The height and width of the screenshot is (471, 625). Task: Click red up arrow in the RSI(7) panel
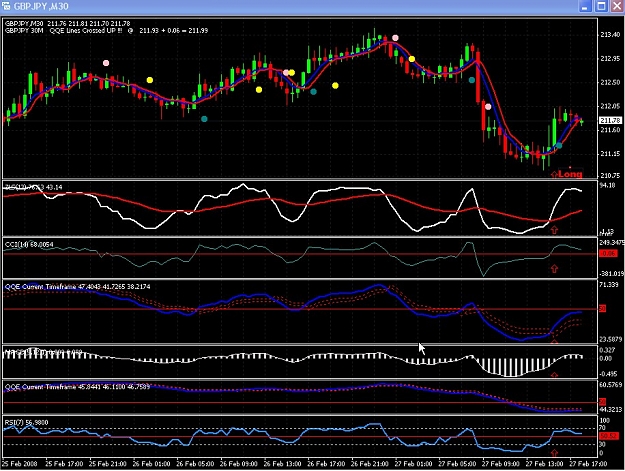(x=554, y=453)
